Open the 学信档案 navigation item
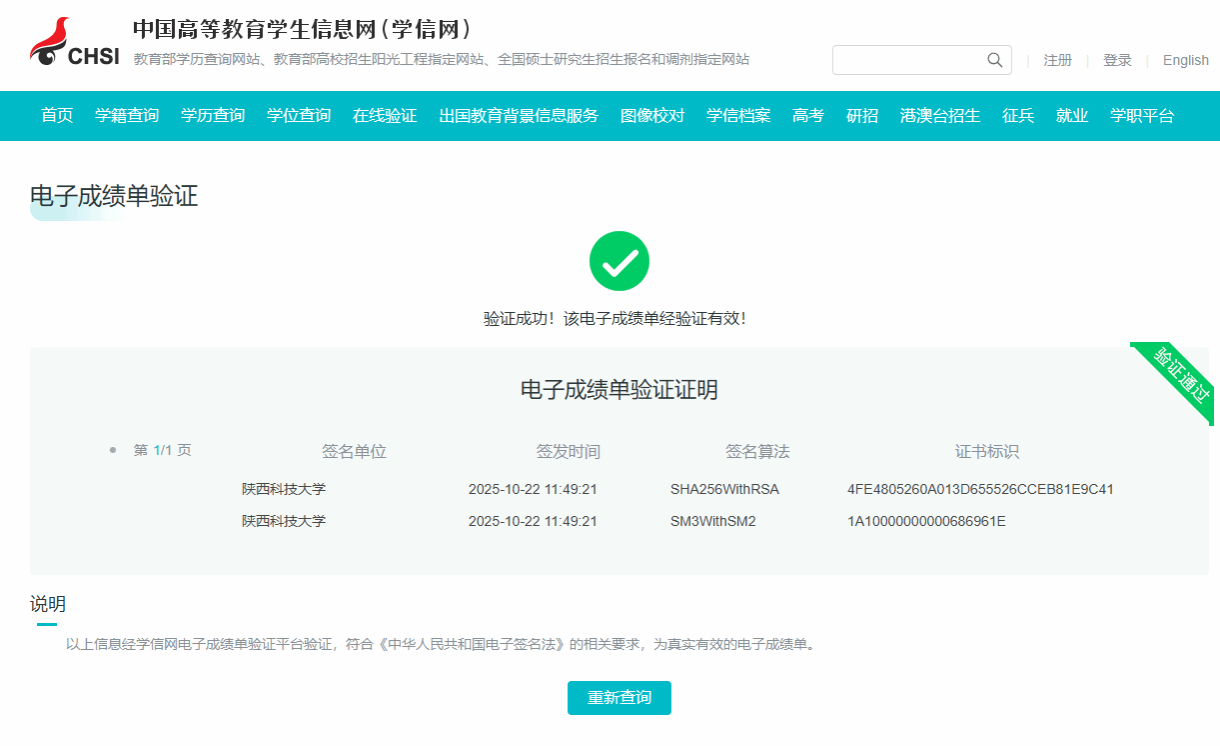 click(x=738, y=116)
